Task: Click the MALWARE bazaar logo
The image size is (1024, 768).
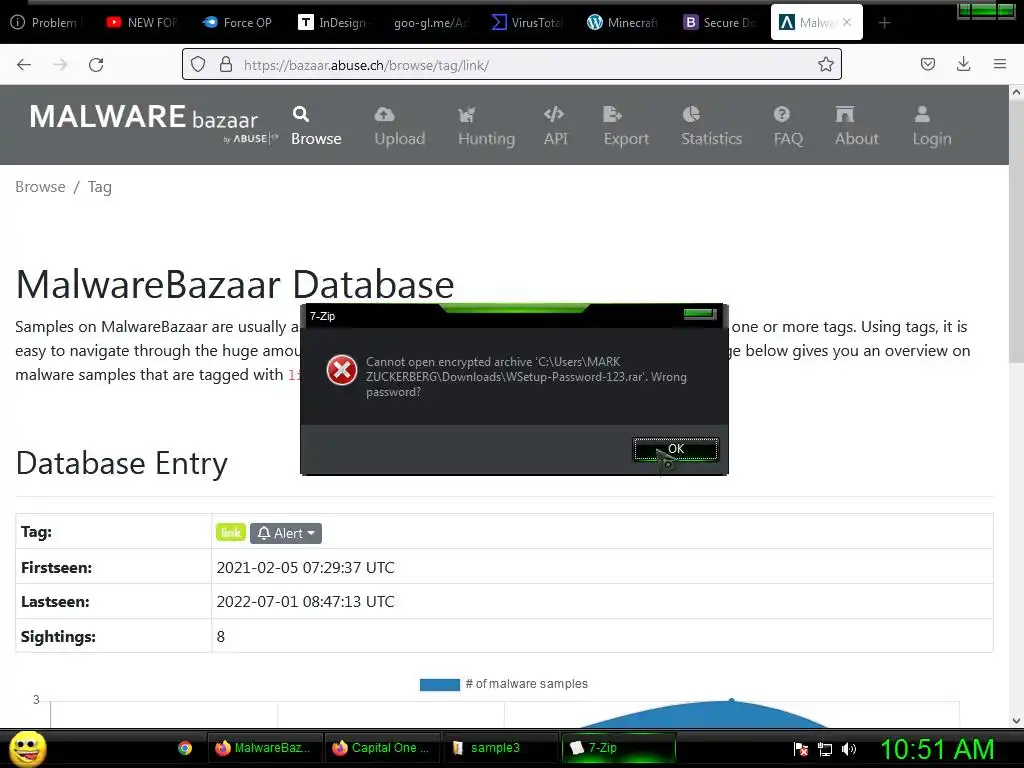Action: coord(153,122)
